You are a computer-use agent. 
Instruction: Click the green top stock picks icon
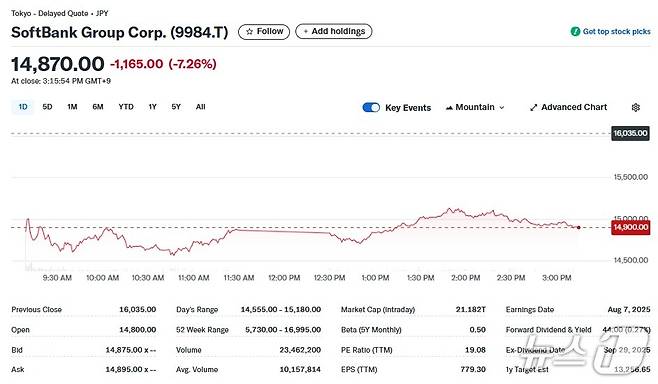[x=575, y=31]
